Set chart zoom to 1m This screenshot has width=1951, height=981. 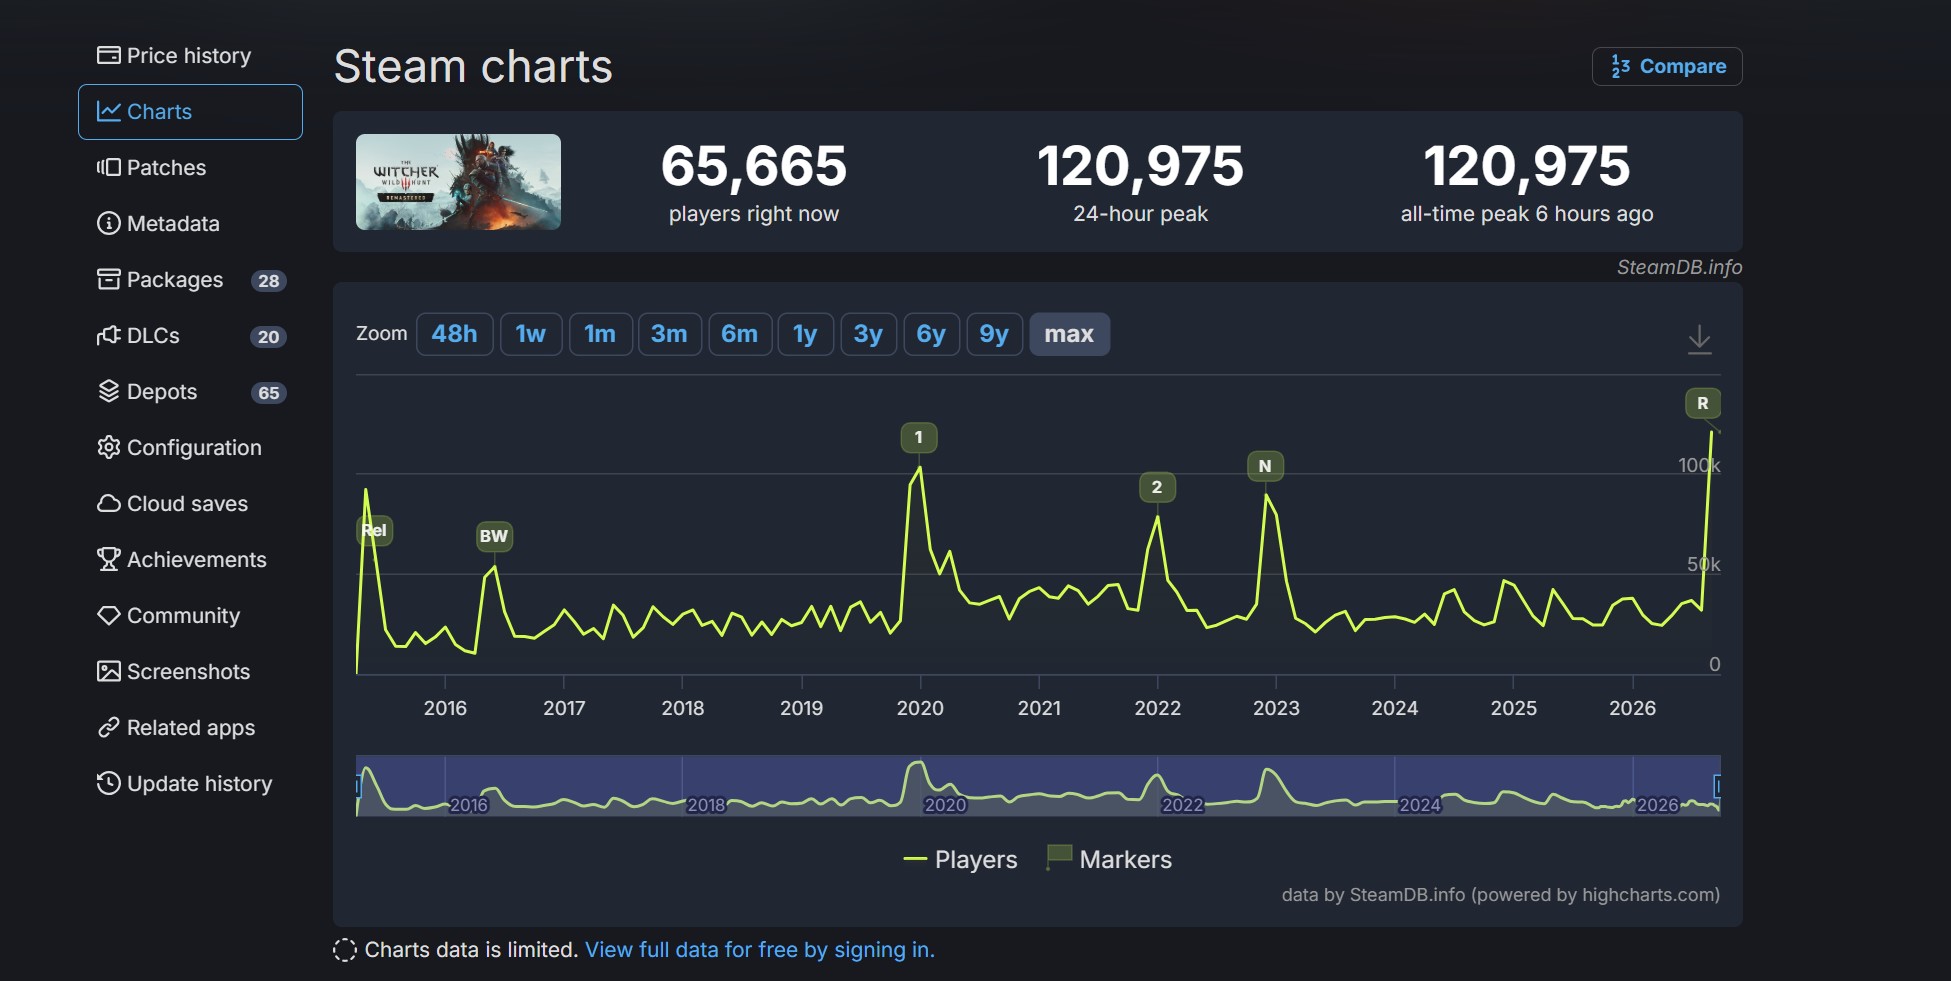point(600,334)
